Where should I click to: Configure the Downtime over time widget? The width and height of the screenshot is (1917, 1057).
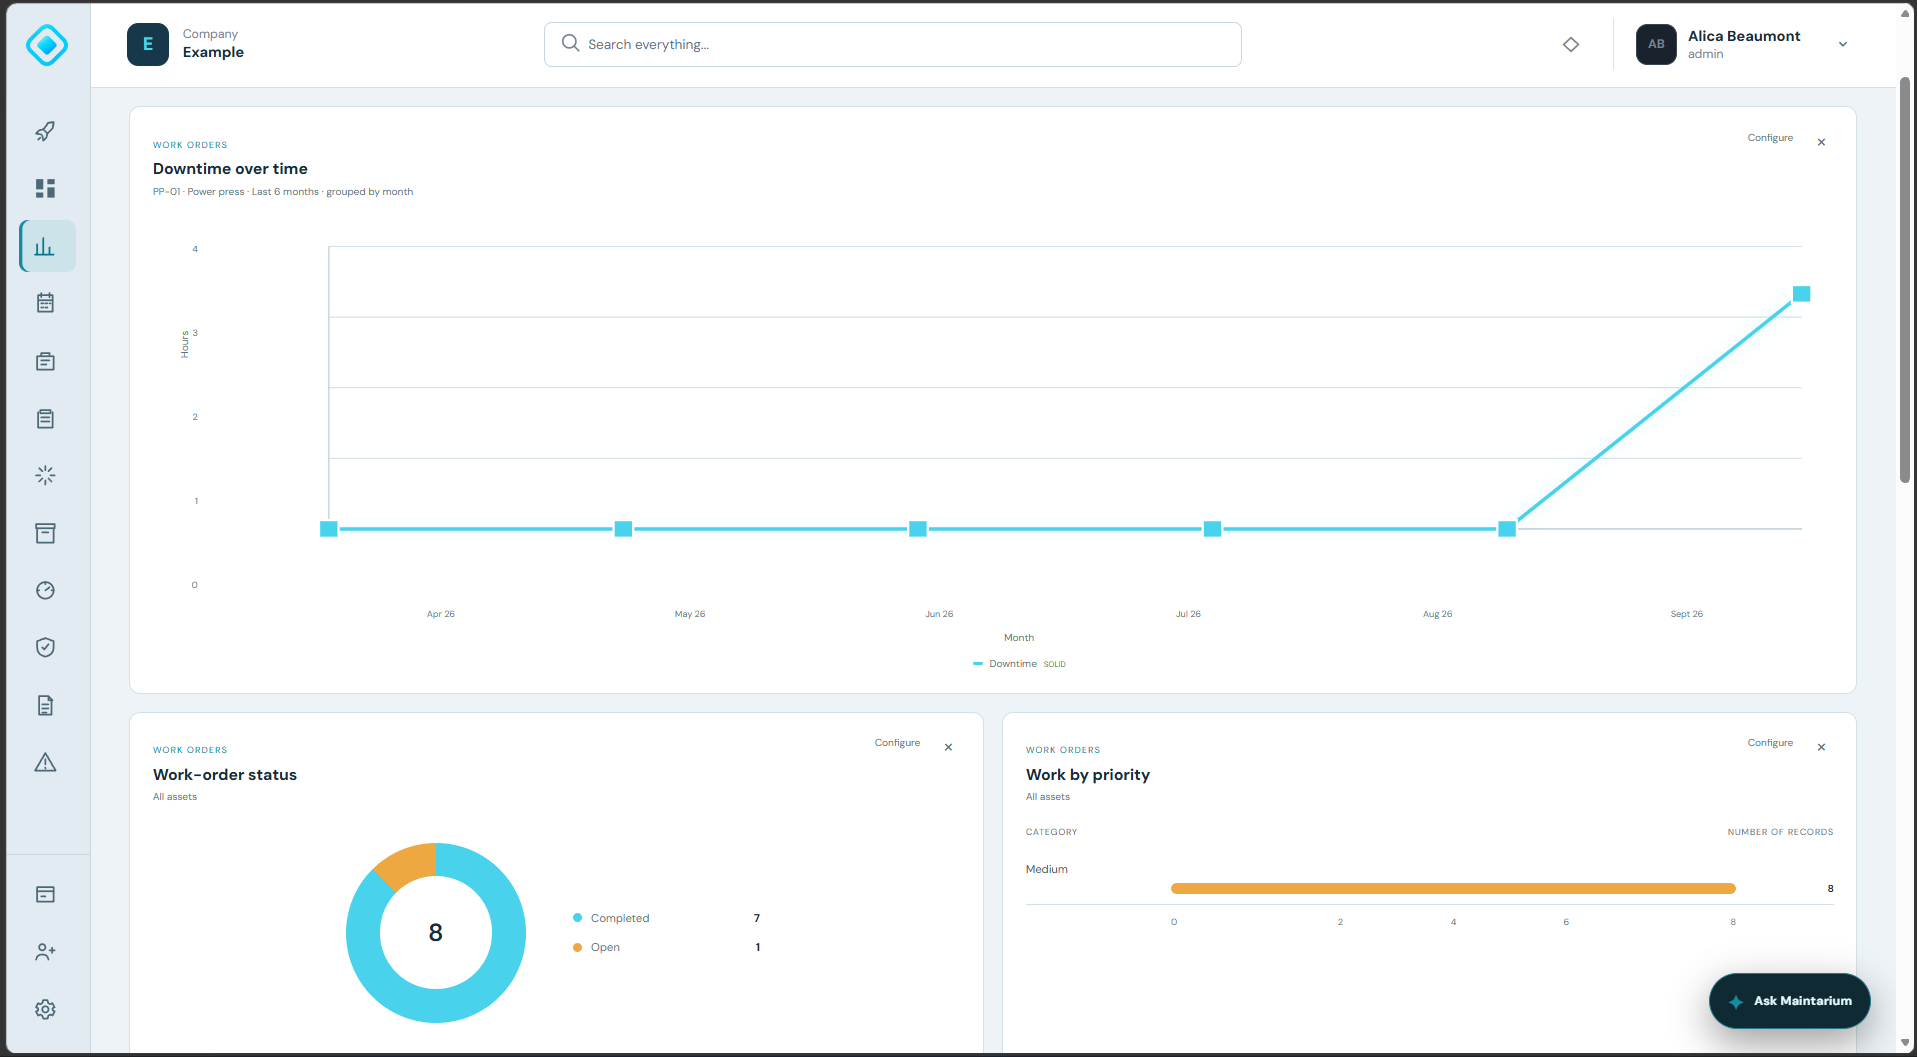click(1770, 138)
